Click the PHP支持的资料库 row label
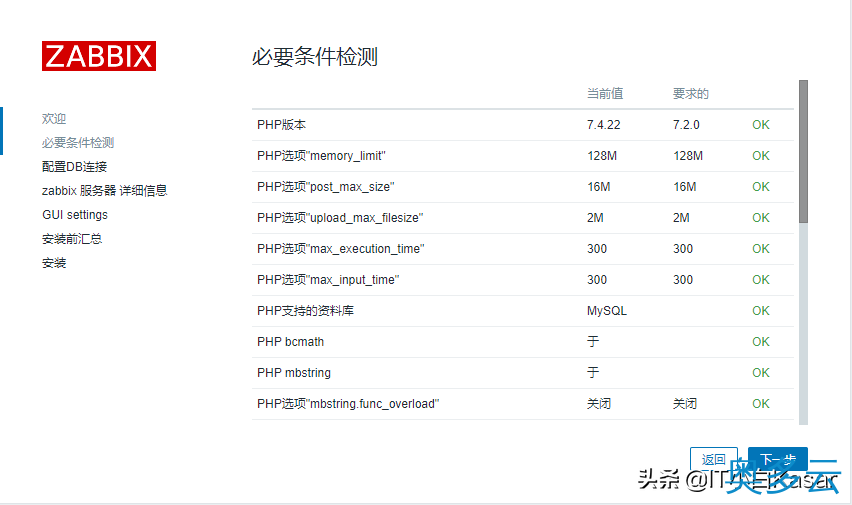 click(305, 310)
